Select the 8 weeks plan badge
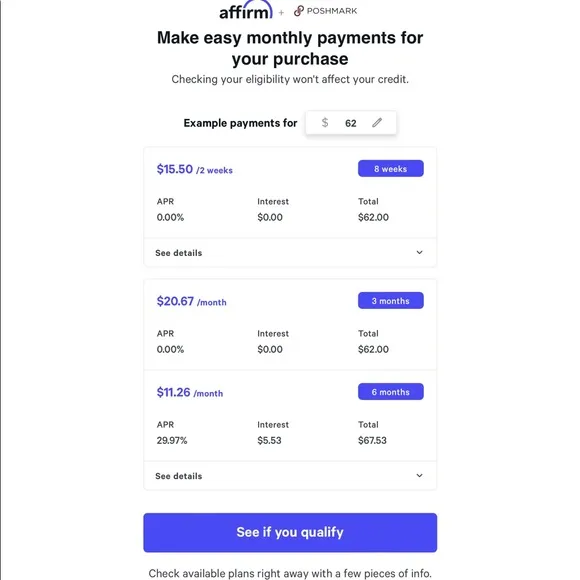This screenshot has width=580, height=580. 391,169
